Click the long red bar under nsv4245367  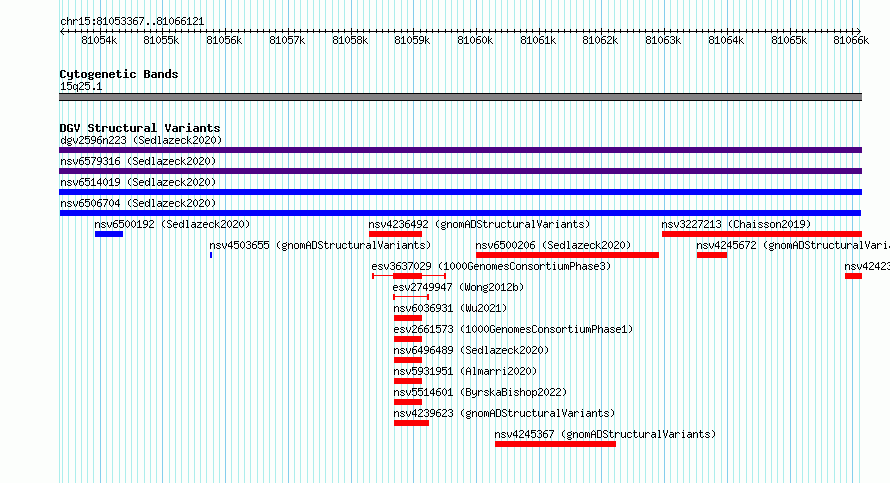pos(555,444)
